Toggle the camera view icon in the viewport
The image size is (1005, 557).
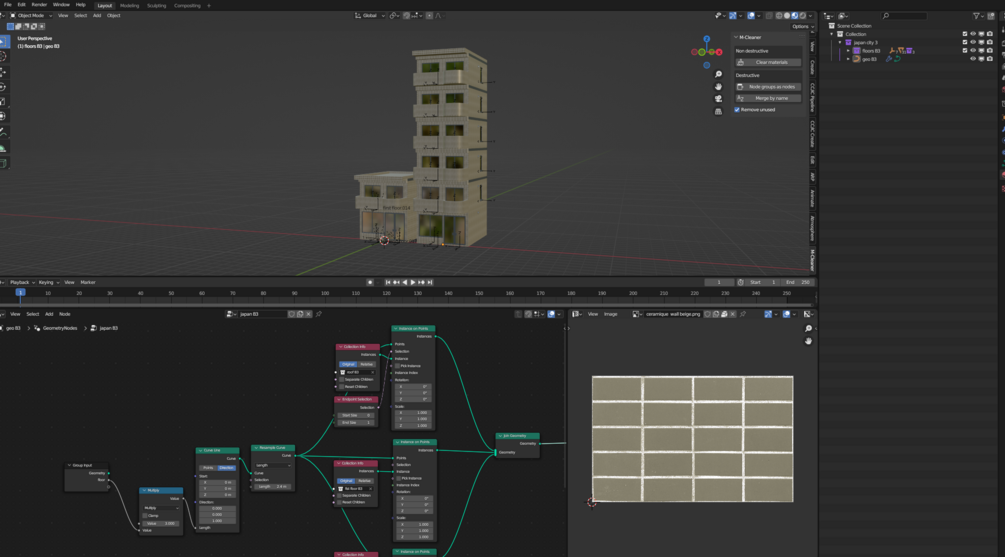pos(718,99)
